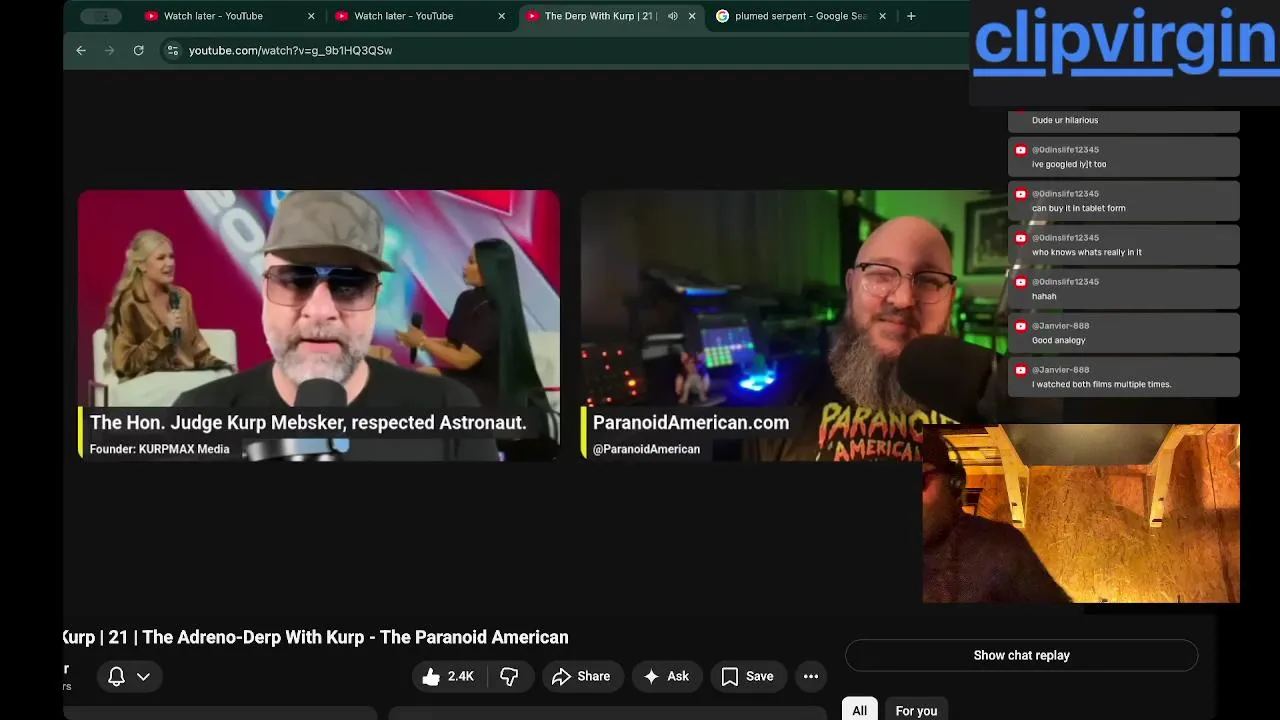Viewport: 1280px width, 720px height.
Task: Click the Kurp Mebsker video frame
Action: [319, 325]
